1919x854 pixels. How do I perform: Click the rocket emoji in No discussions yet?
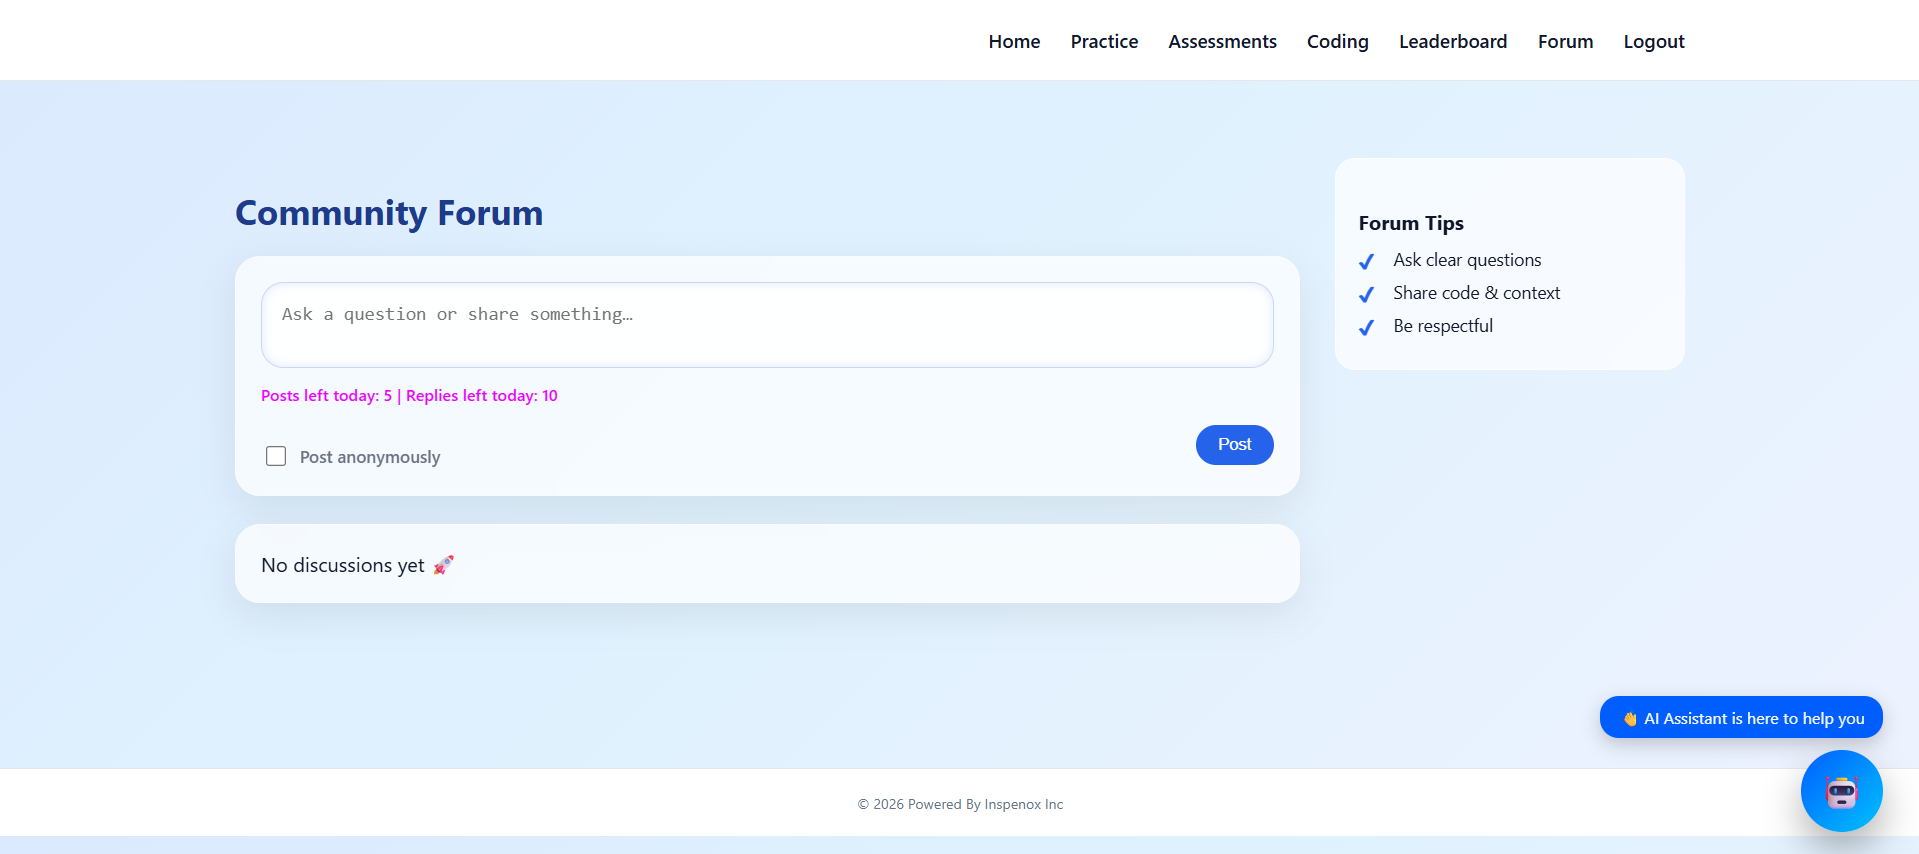click(x=443, y=565)
